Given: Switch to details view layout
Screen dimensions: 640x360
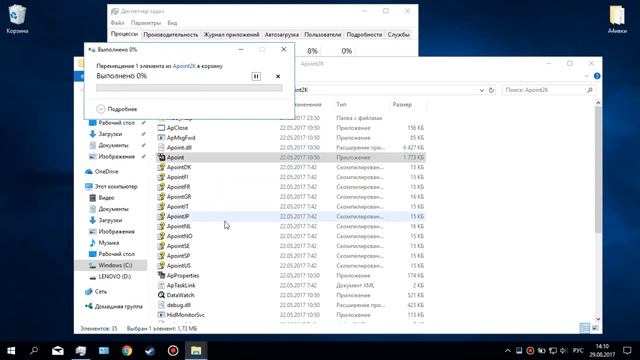Looking at the screenshot, I should point(584,328).
